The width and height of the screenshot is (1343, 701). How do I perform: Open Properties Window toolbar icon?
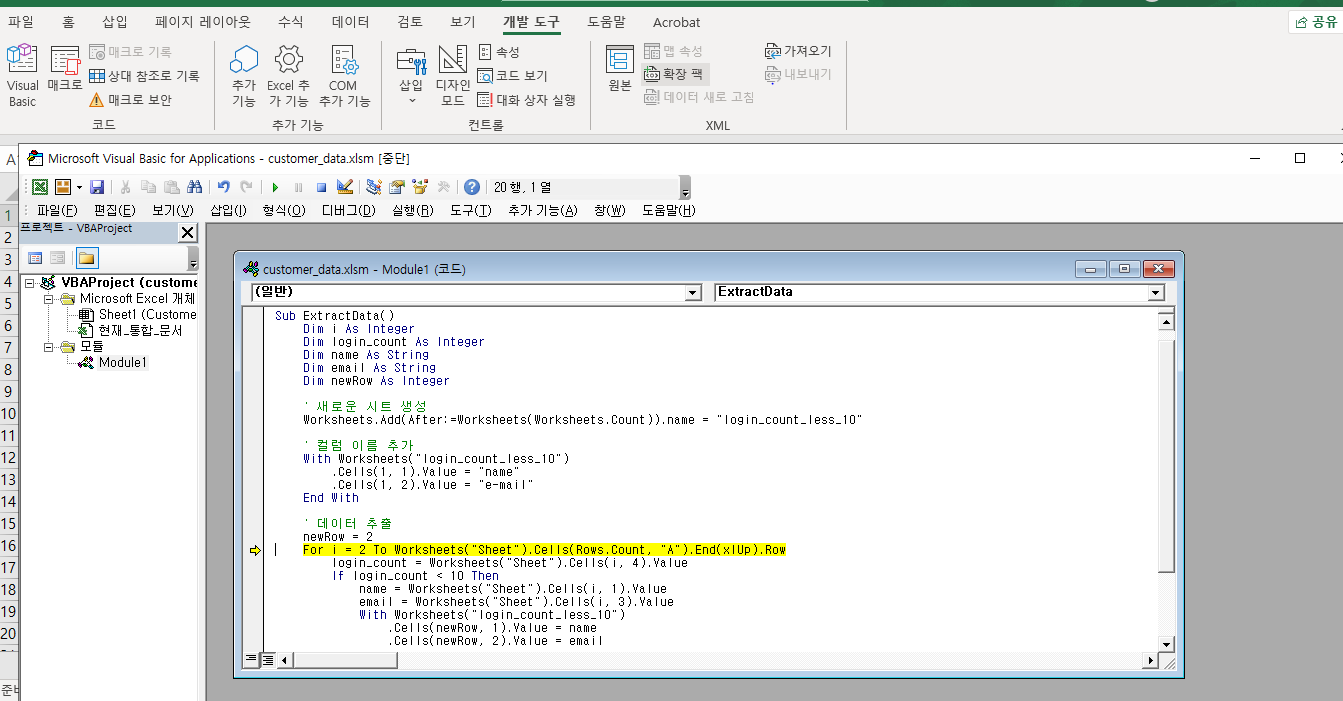pyautogui.click(x=397, y=187)
